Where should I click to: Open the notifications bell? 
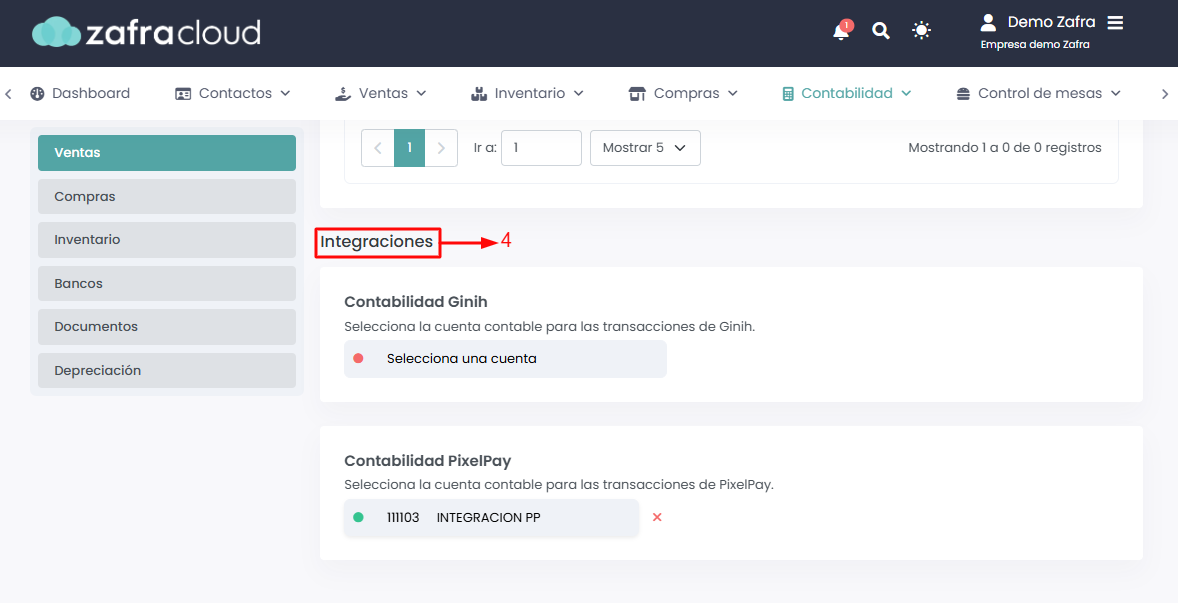pyautogui.click(x=841, y=31)
